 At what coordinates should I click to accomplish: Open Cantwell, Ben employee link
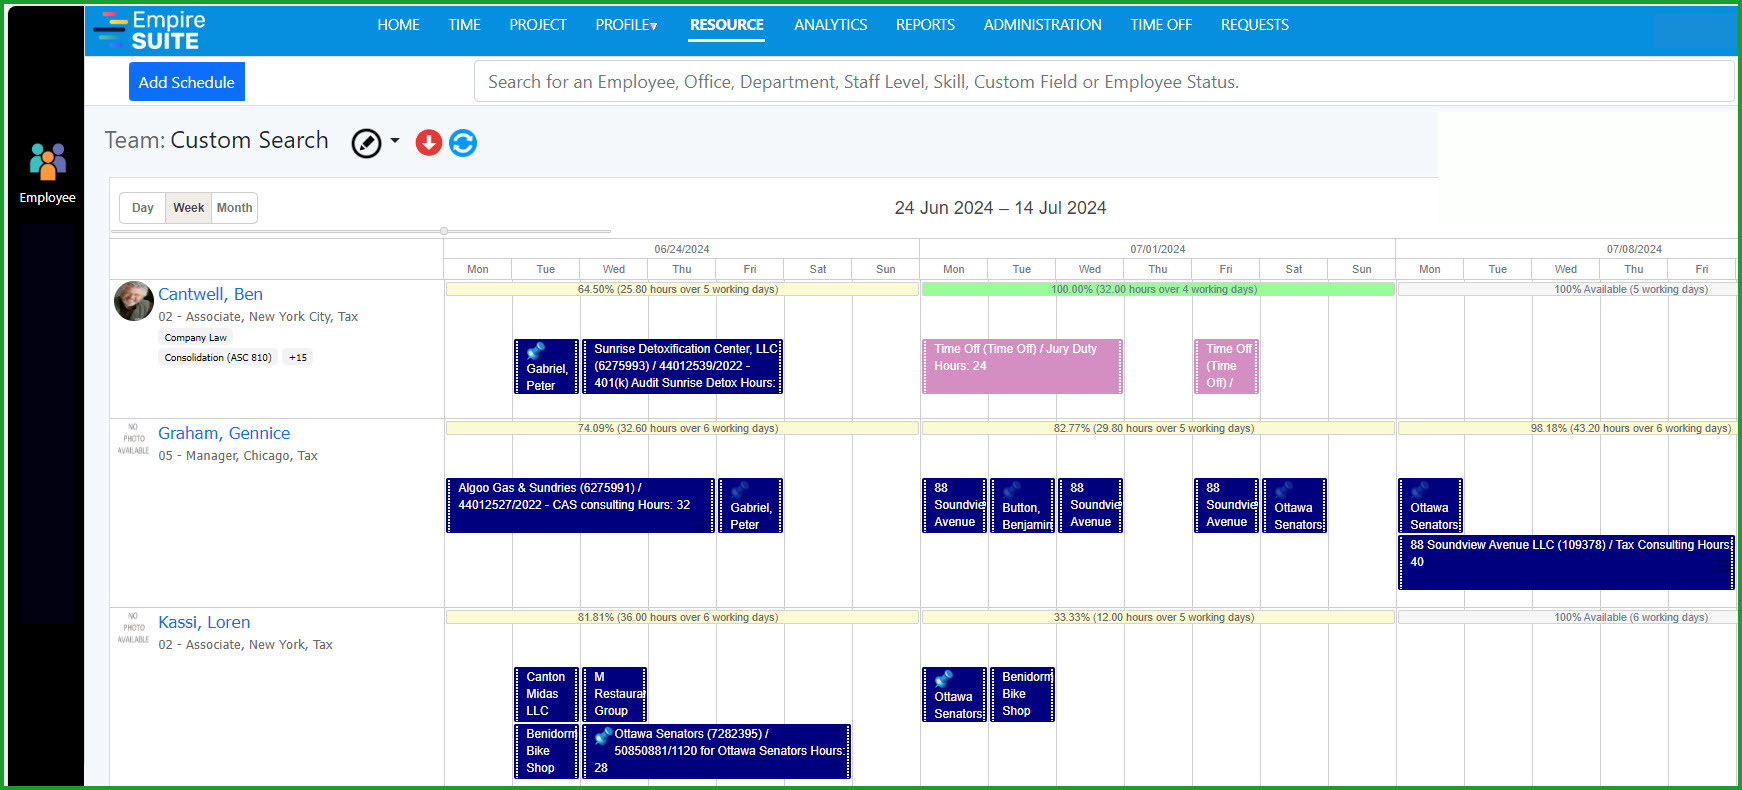[210, 294]
